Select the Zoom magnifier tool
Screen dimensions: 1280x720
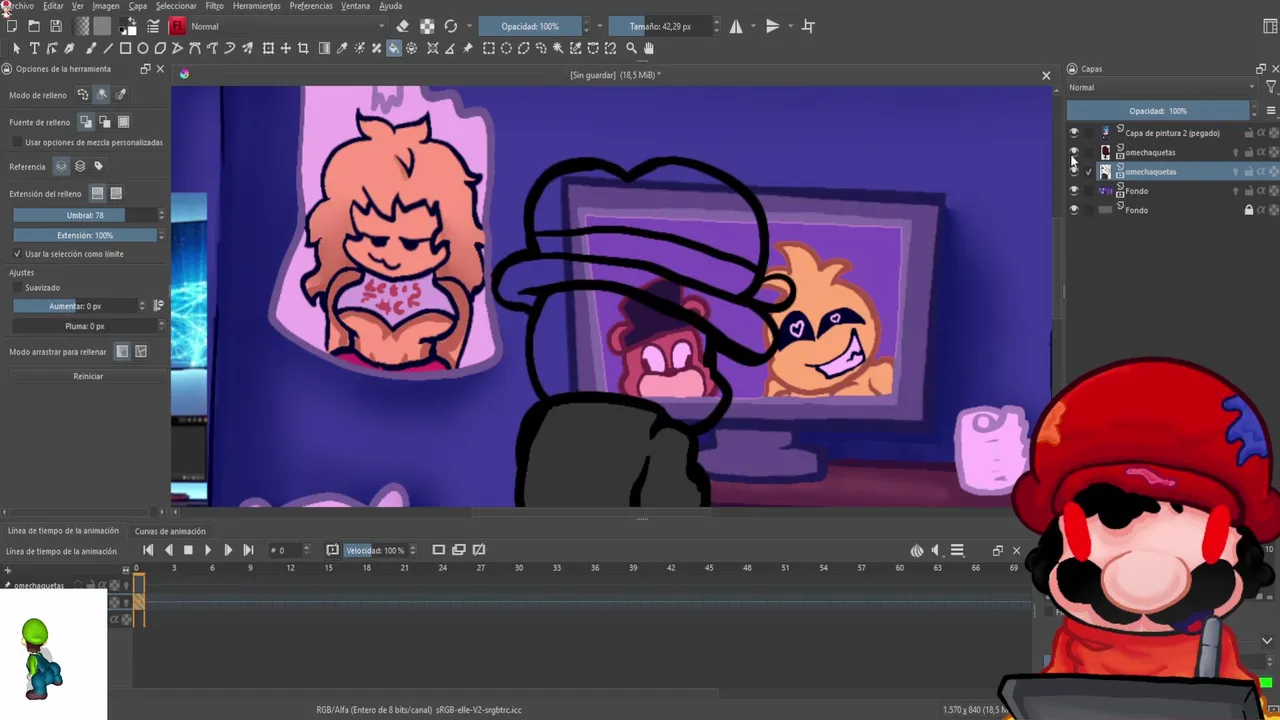click(x=631, y=48)
